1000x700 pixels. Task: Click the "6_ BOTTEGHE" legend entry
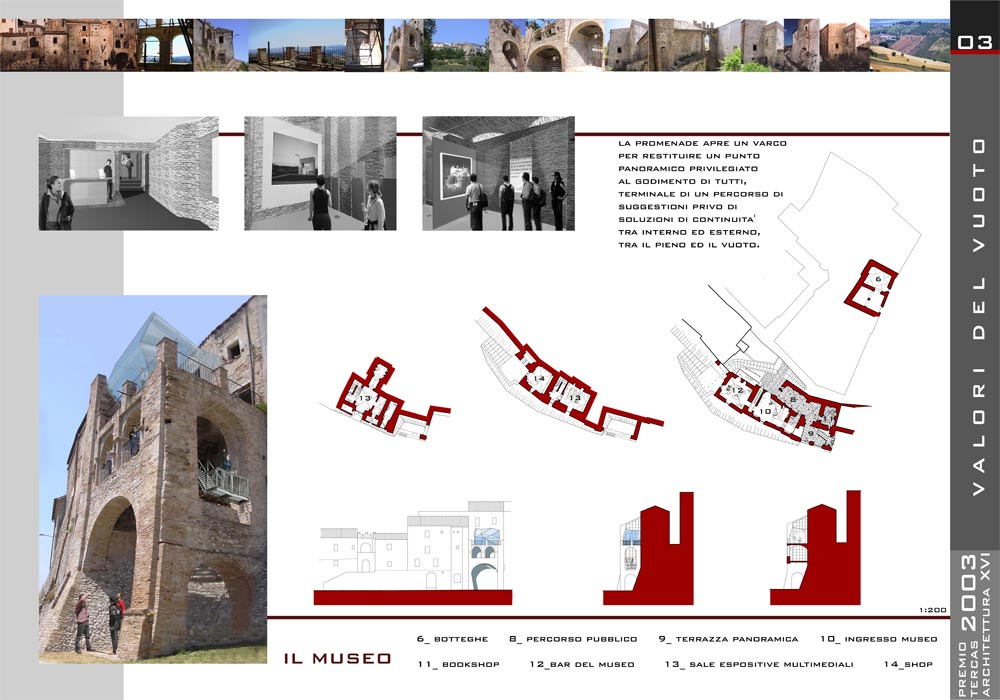(452, 638)
